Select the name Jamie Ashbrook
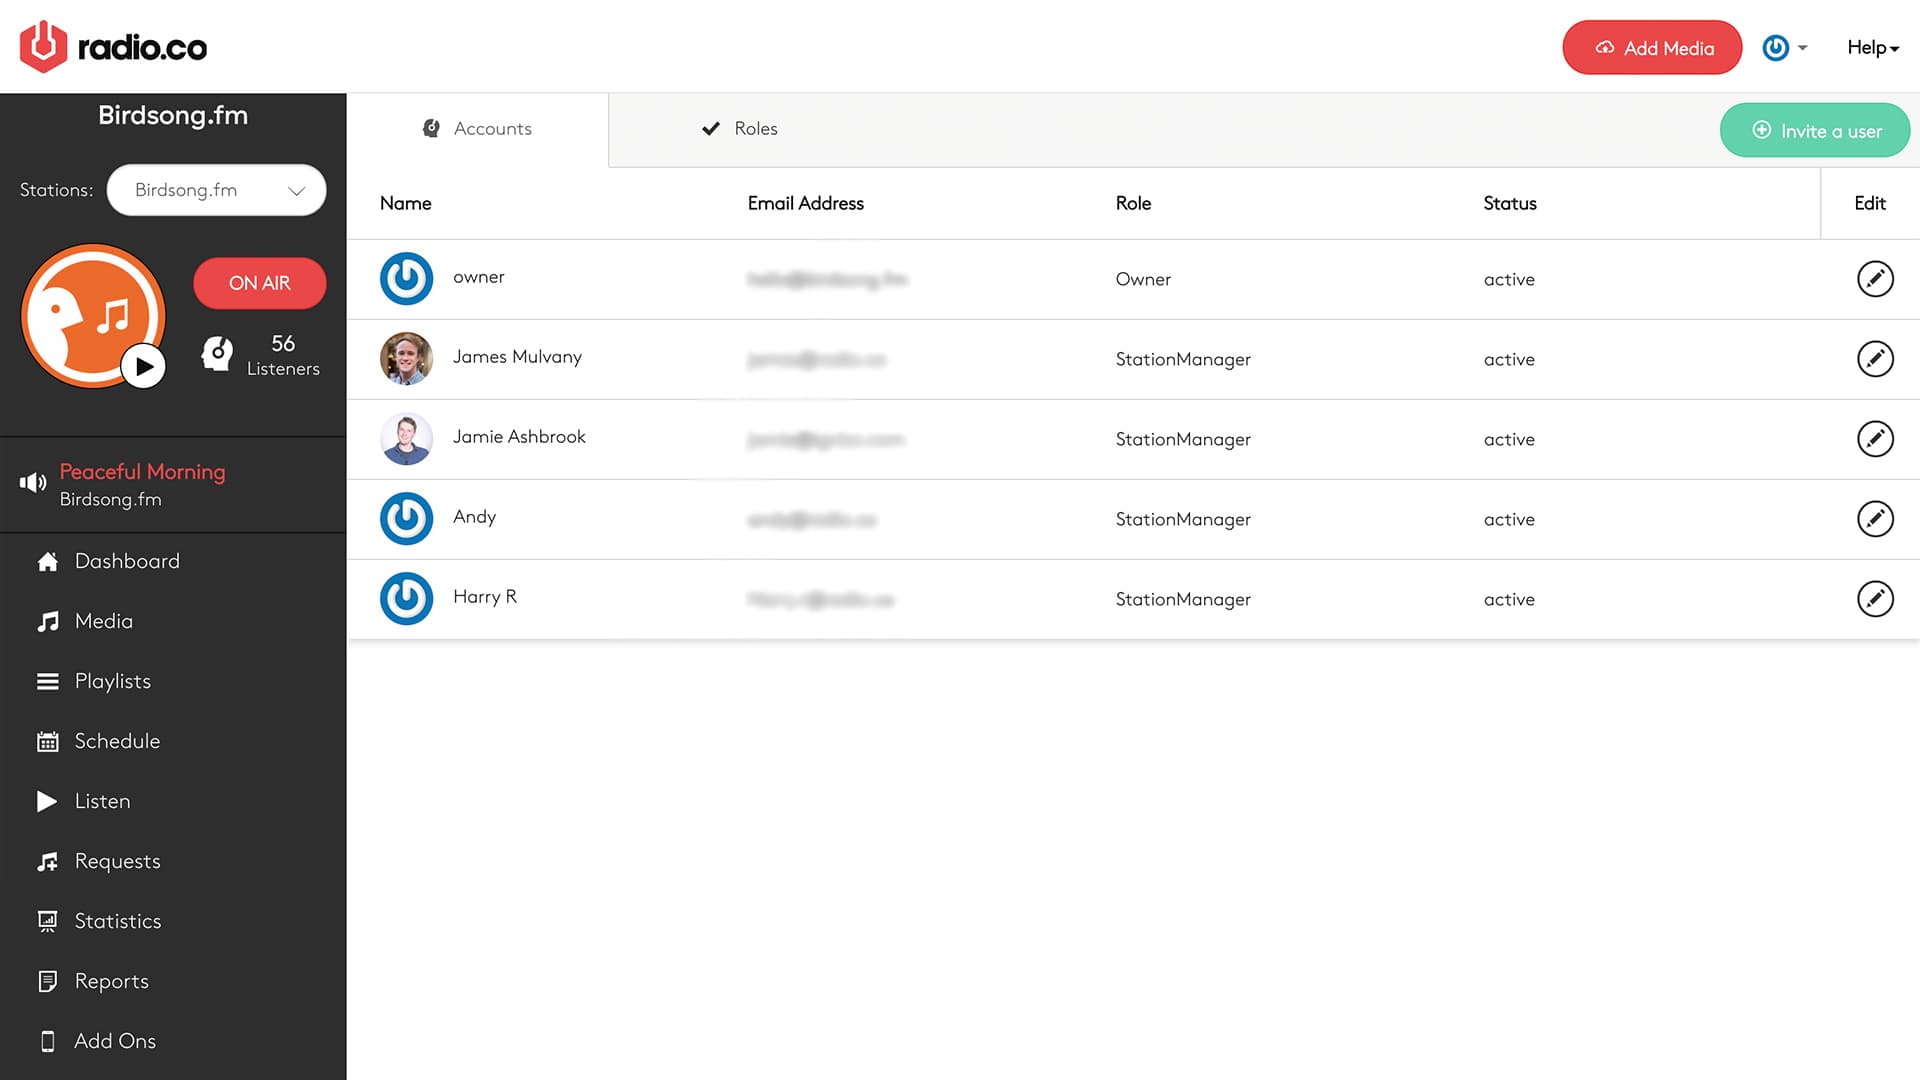The image size is (1920, 1080). 519,437
